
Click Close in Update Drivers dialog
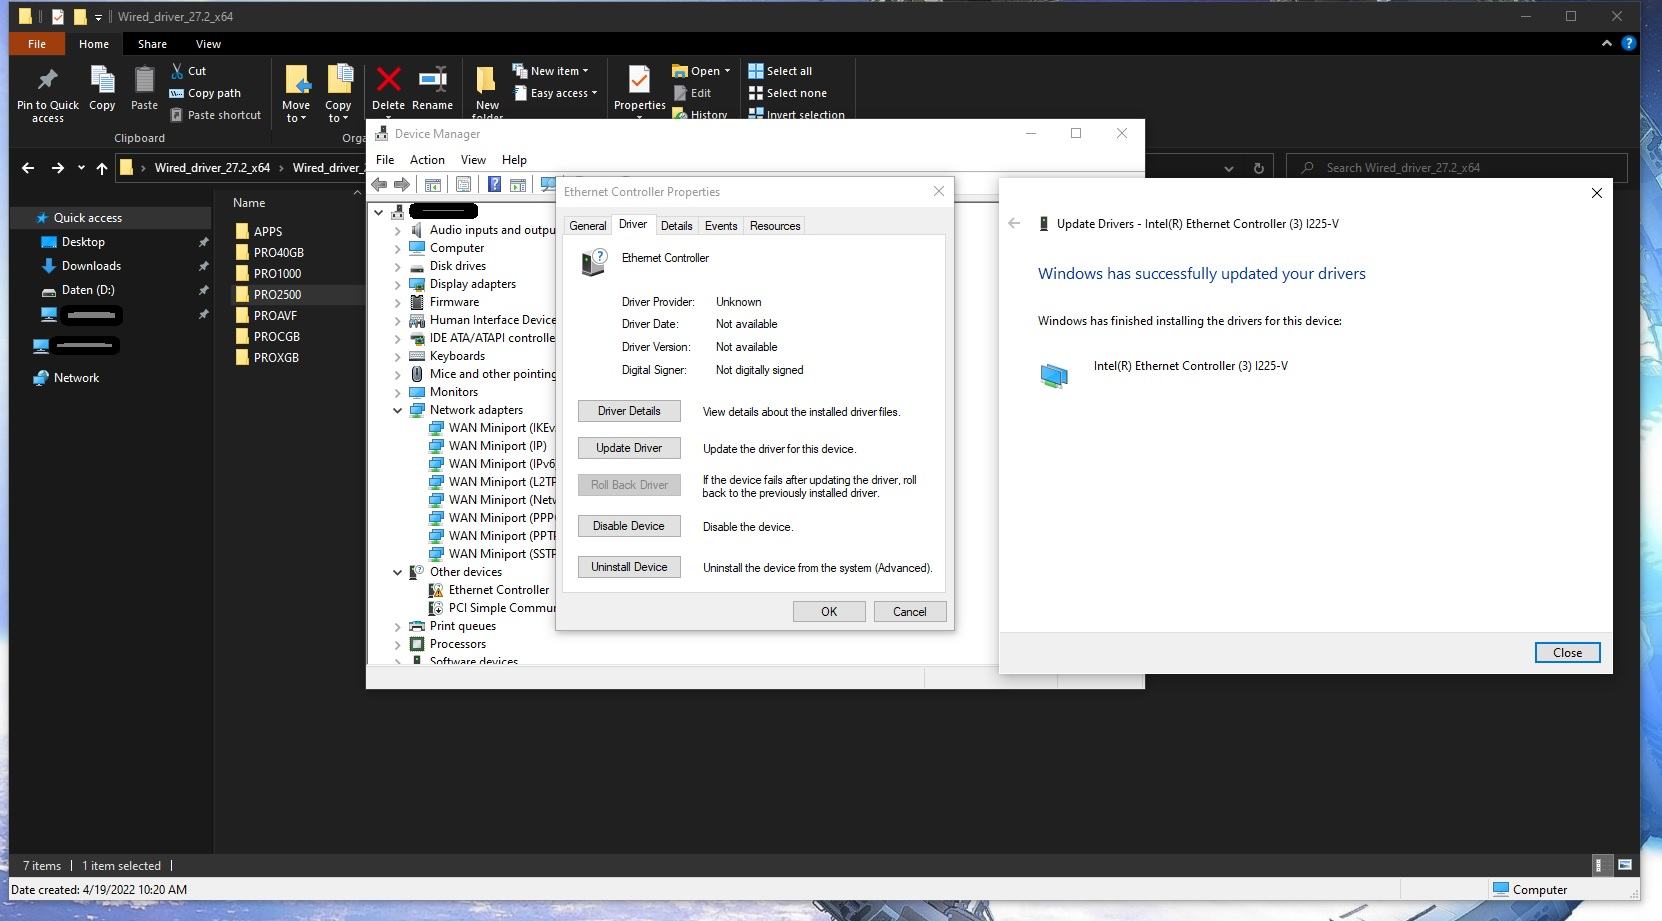click(x=1567, y=653)
